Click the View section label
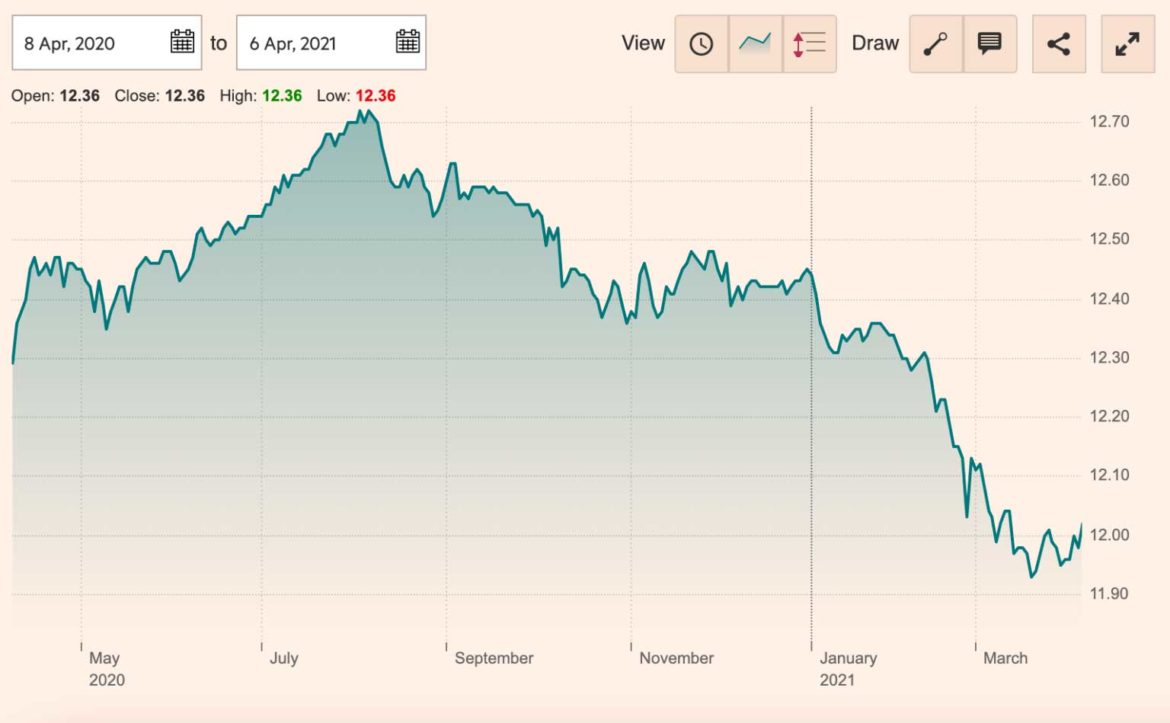1170x723 pixels. pos(644,43)
